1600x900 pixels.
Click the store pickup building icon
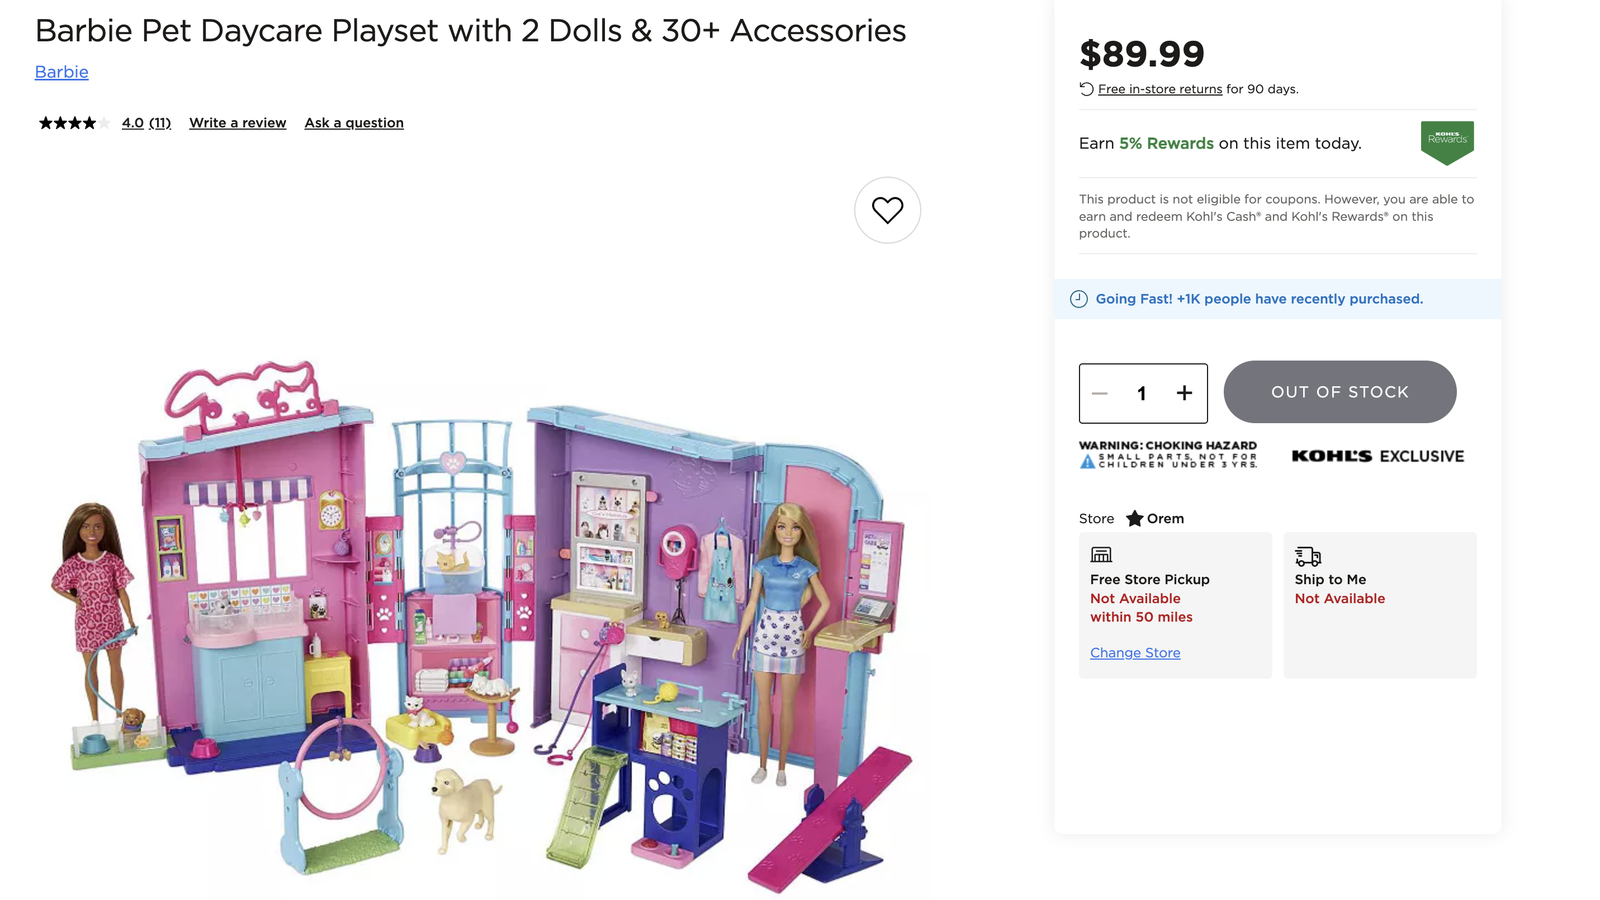tap(1101, 555)
